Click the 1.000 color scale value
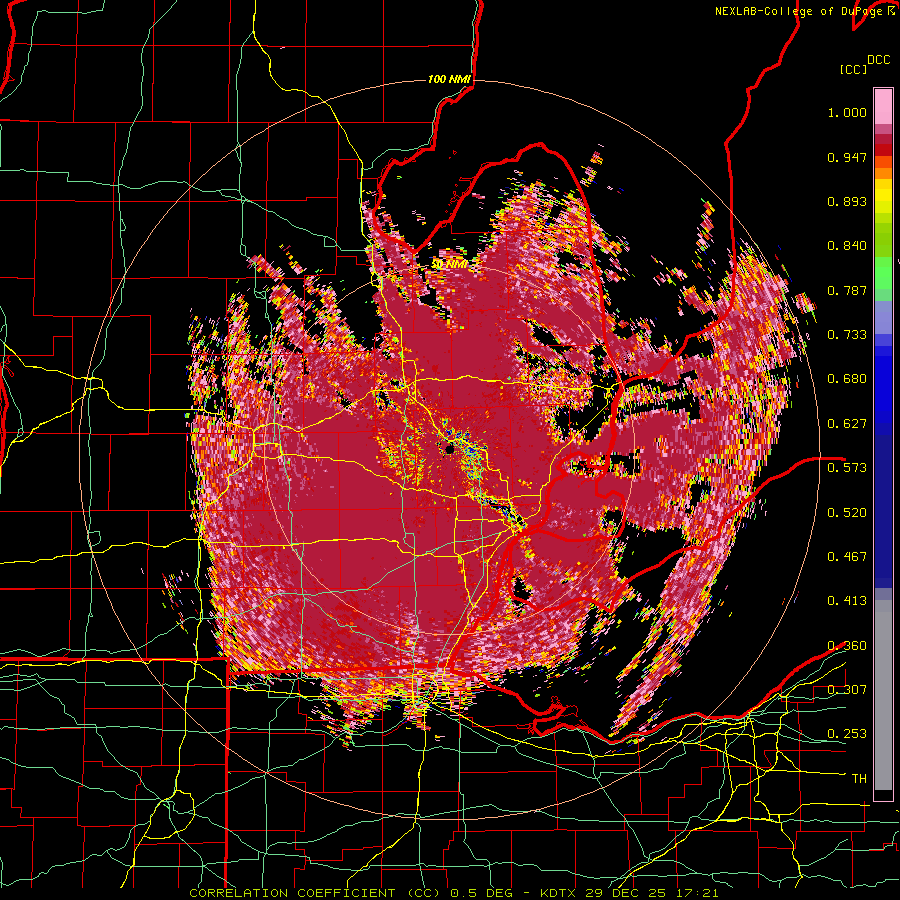The height and width of the screenshot is (900, 900). (x=847, y=112)
